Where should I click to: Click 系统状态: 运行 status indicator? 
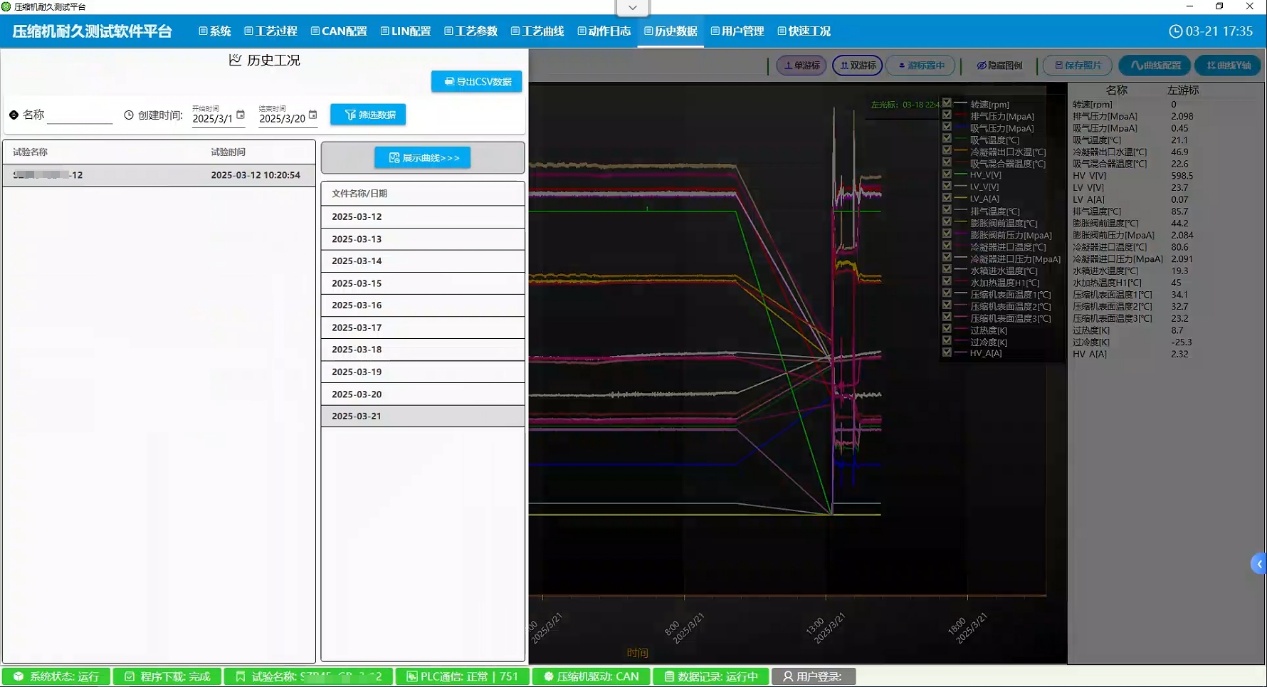(55, 677)
